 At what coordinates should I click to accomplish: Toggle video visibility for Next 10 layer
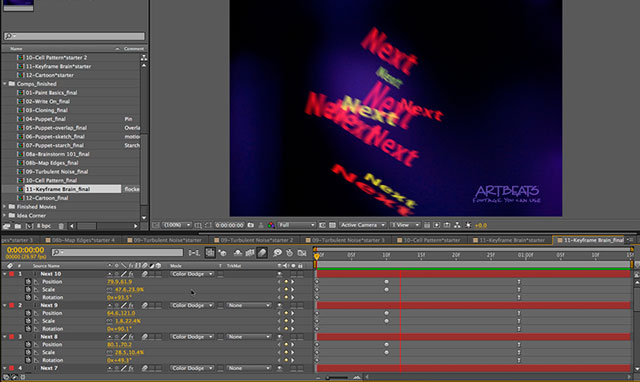(280, 274)
